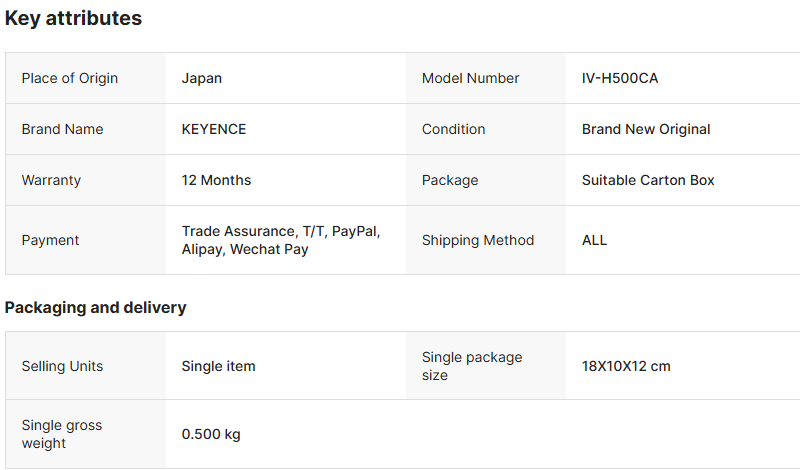Click the Payment label
Viewport: 800px width, 470px height.
(50, 240)
